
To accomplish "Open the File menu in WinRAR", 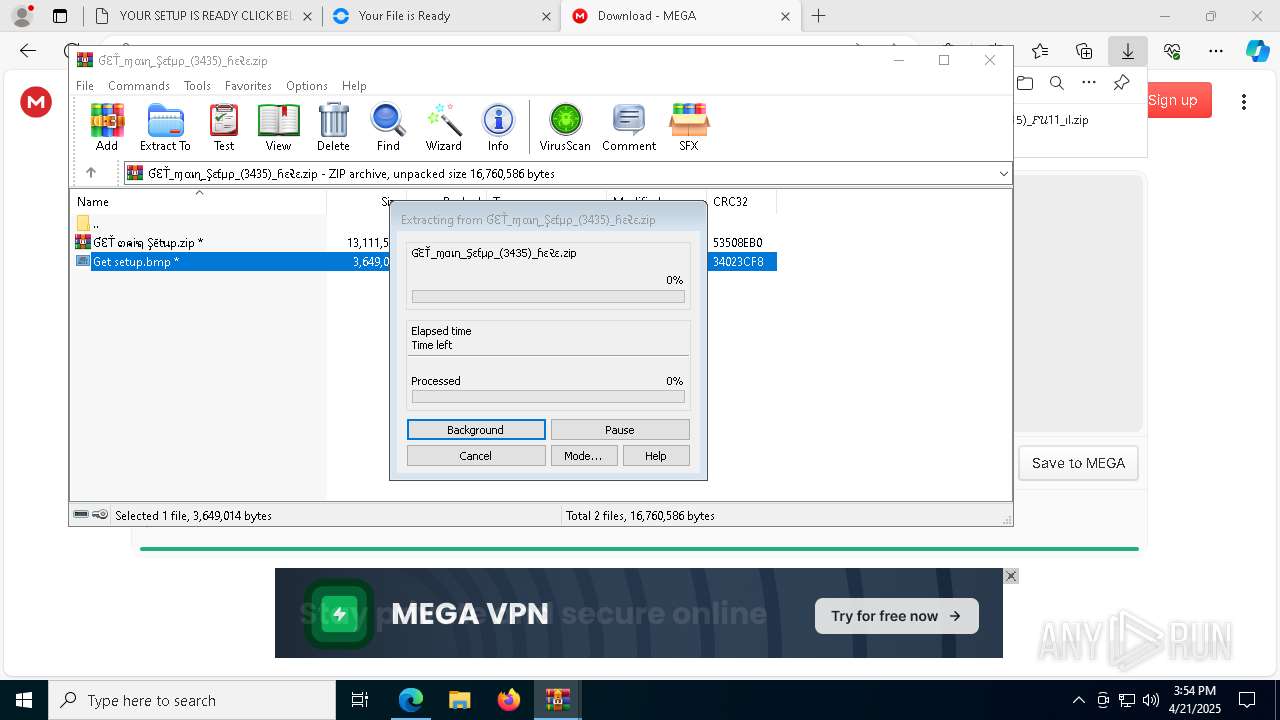I will click(85, 86).
